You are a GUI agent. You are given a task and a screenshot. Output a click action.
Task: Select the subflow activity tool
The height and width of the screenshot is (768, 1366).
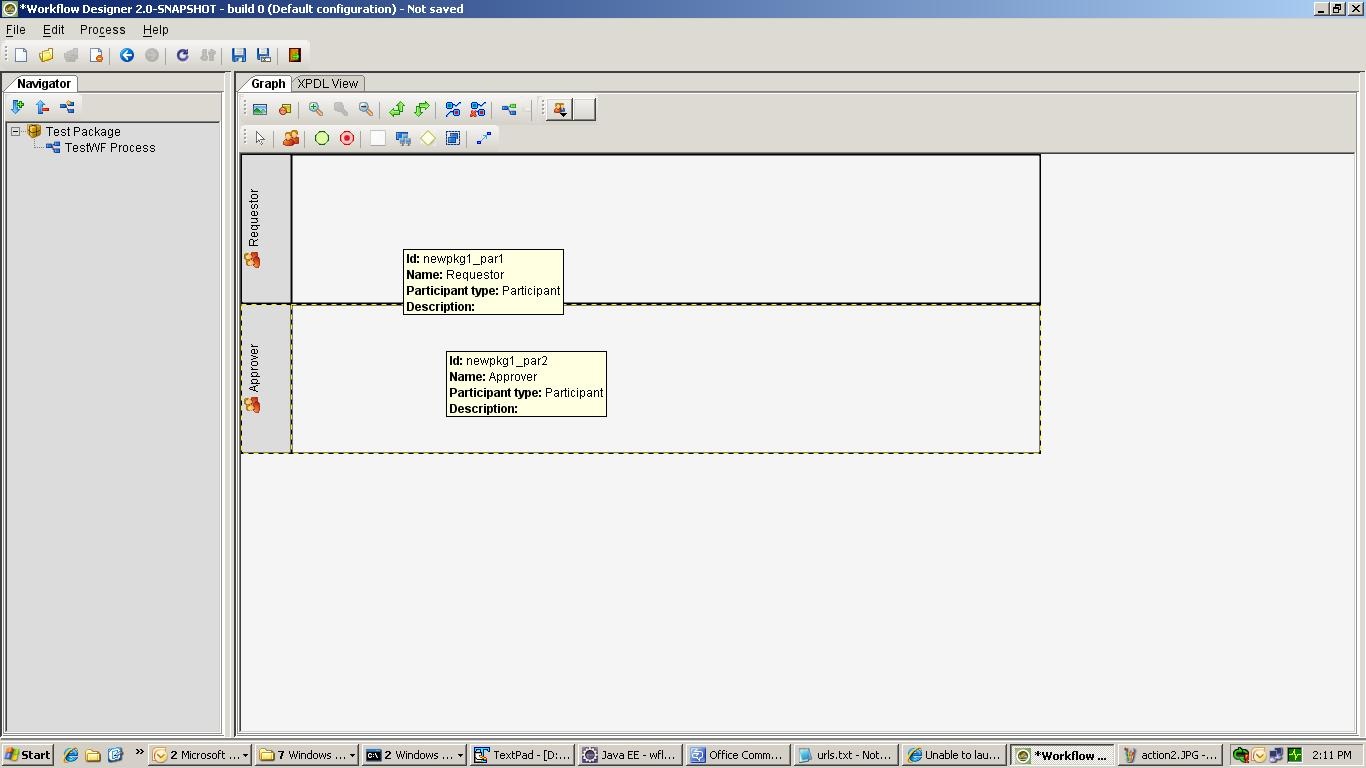pyautogui.click(x=403, y=138)
